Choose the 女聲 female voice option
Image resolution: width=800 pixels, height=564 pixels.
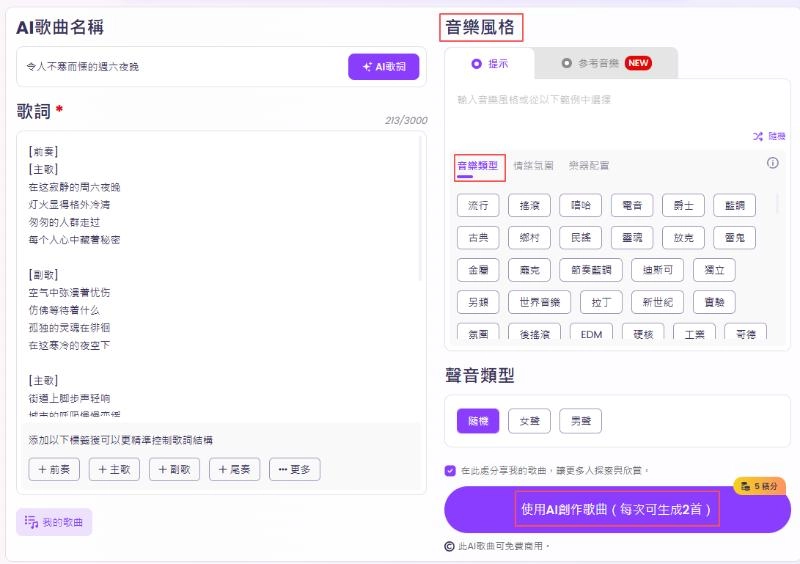pos(530,421)
